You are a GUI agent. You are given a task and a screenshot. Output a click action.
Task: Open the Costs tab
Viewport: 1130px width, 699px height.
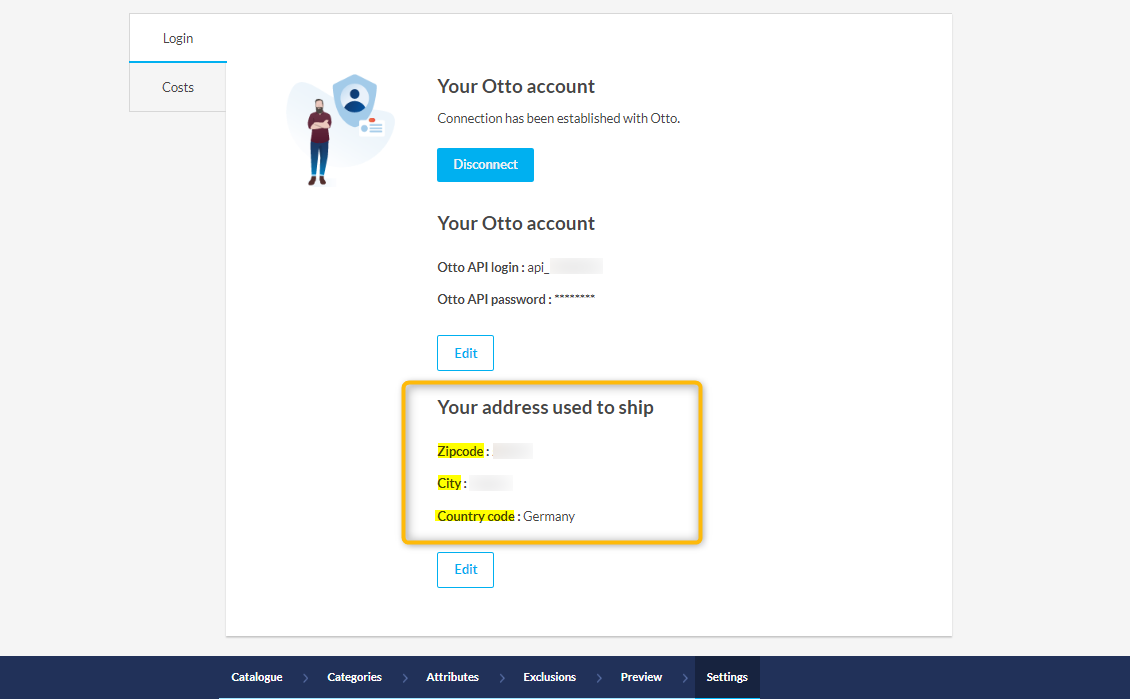point(178,87)
